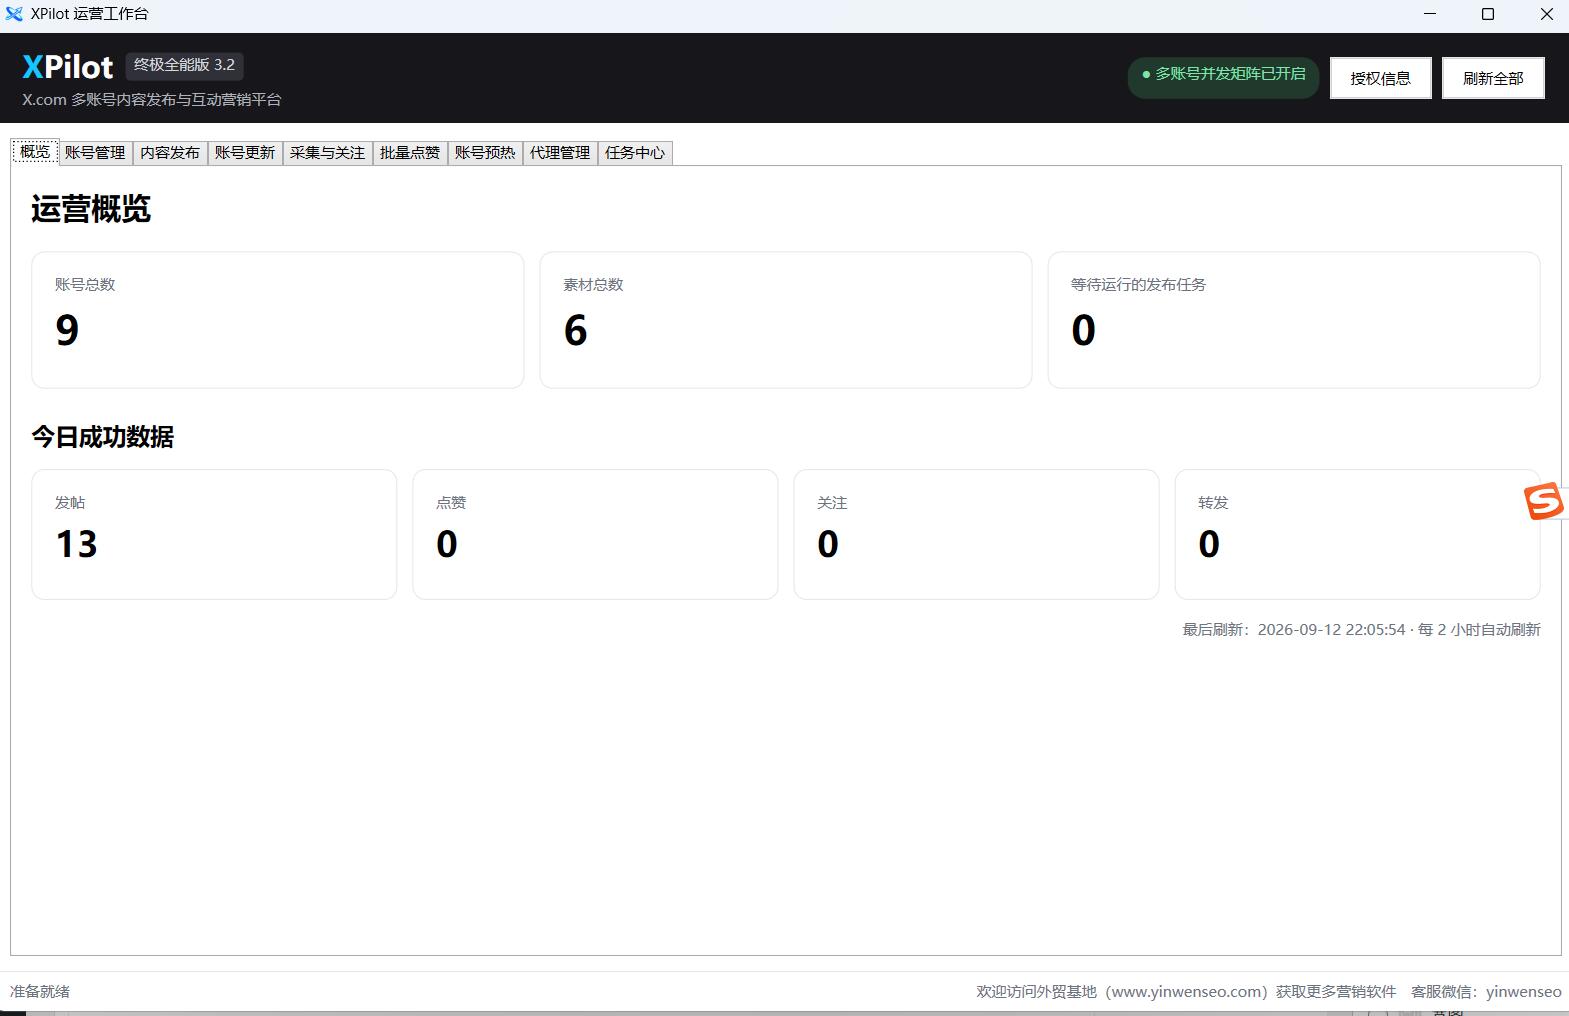Minimize the XPilot window

click(1430, 14)
